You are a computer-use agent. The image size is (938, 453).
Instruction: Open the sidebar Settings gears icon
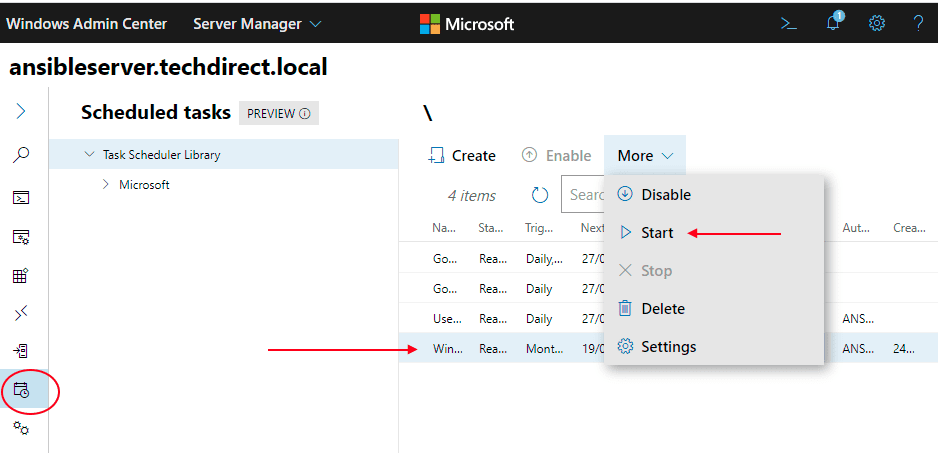pos(21,428)
